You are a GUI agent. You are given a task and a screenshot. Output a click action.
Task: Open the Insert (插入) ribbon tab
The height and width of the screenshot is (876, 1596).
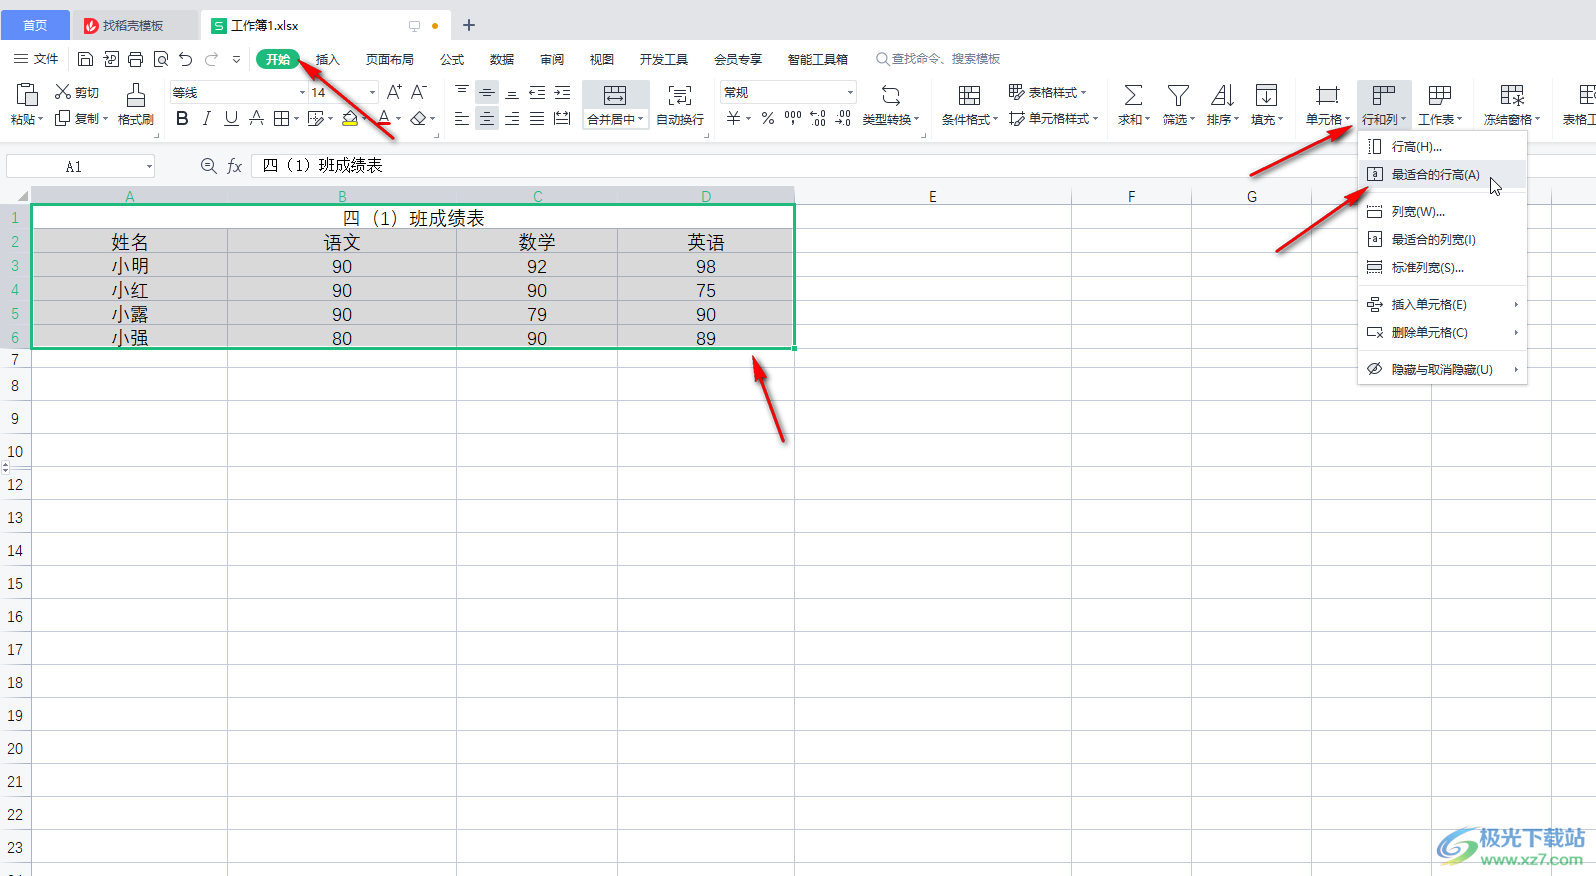tap(328, 59)
